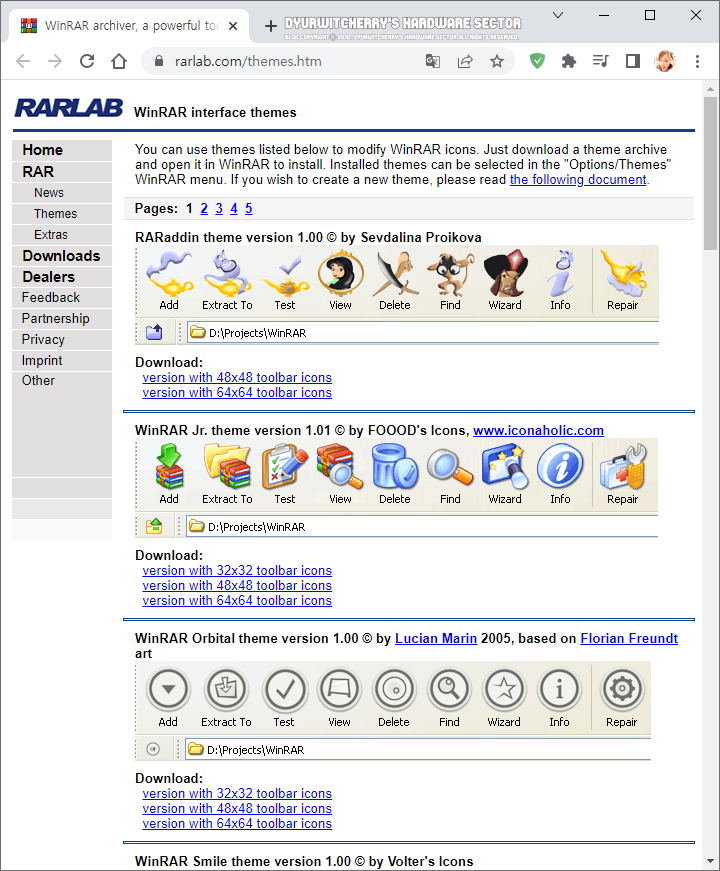Click the Orbital theme Find magnifier icon
720x871 pixels.
(449, 689)
